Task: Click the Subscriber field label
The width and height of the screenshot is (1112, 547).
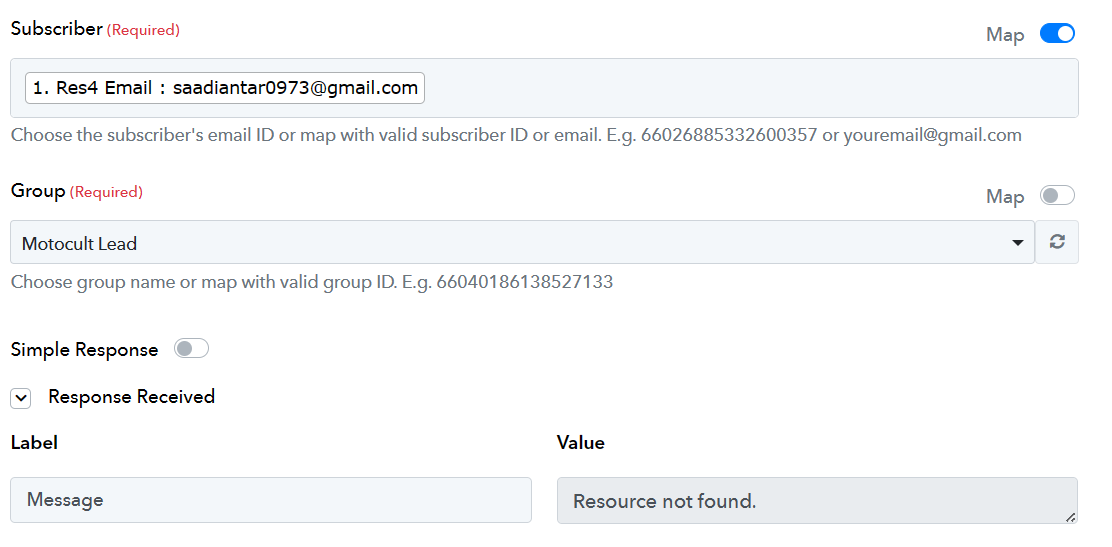Action: pos(57,29)
